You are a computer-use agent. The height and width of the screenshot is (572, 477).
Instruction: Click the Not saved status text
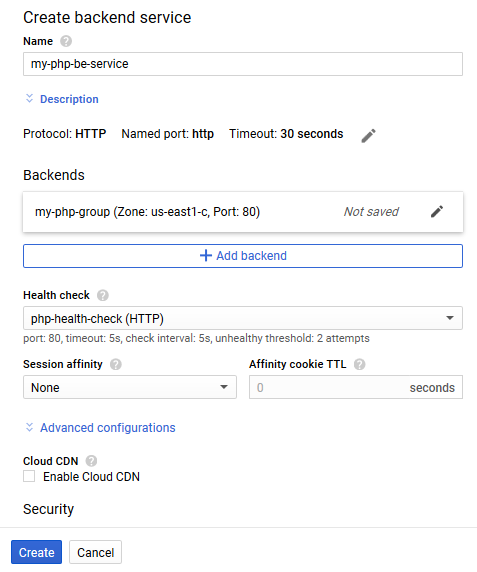(x=371, y=212)
